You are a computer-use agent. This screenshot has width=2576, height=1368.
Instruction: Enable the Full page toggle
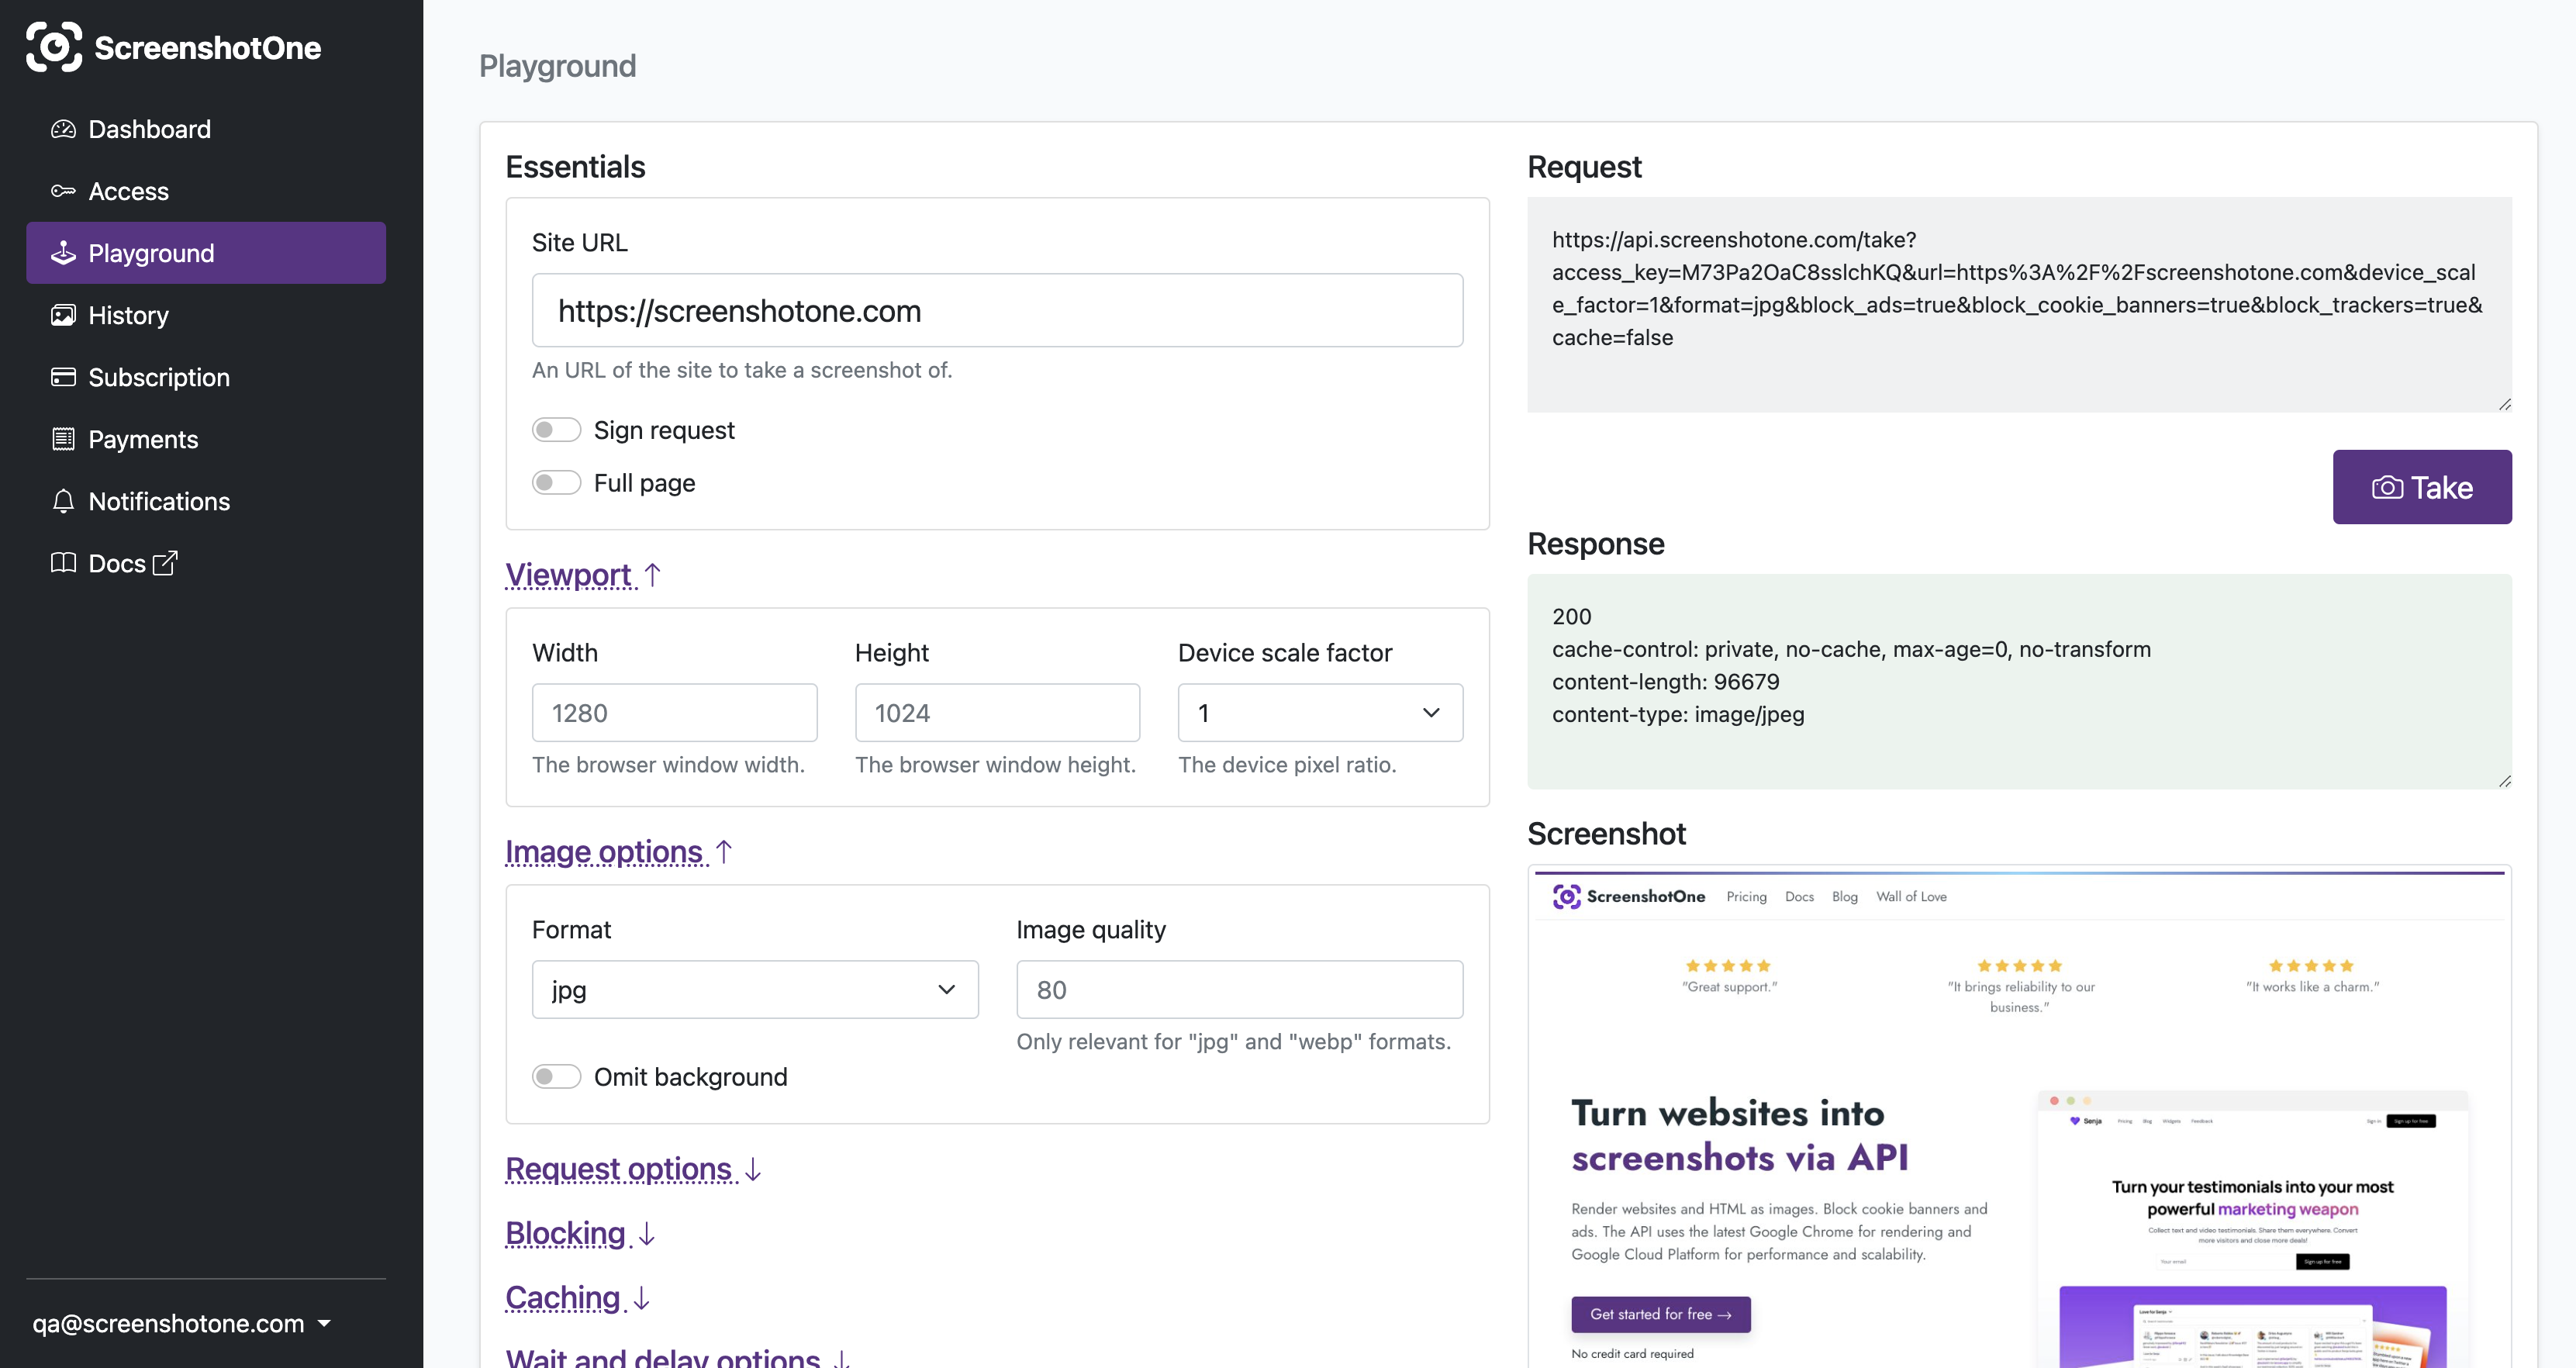tap(556, 483)
